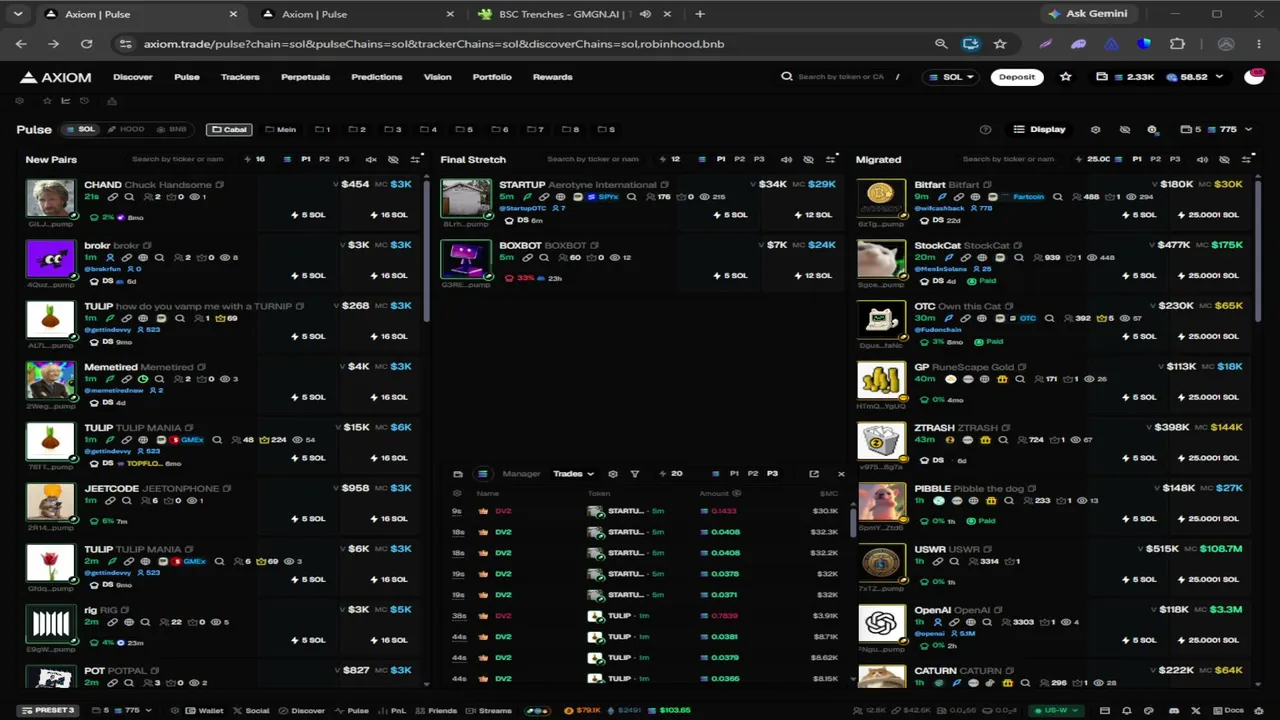The image size is (1280, 720).
Task: Toggle hidden tokens in Migrated column
Action: [1224, 159]
